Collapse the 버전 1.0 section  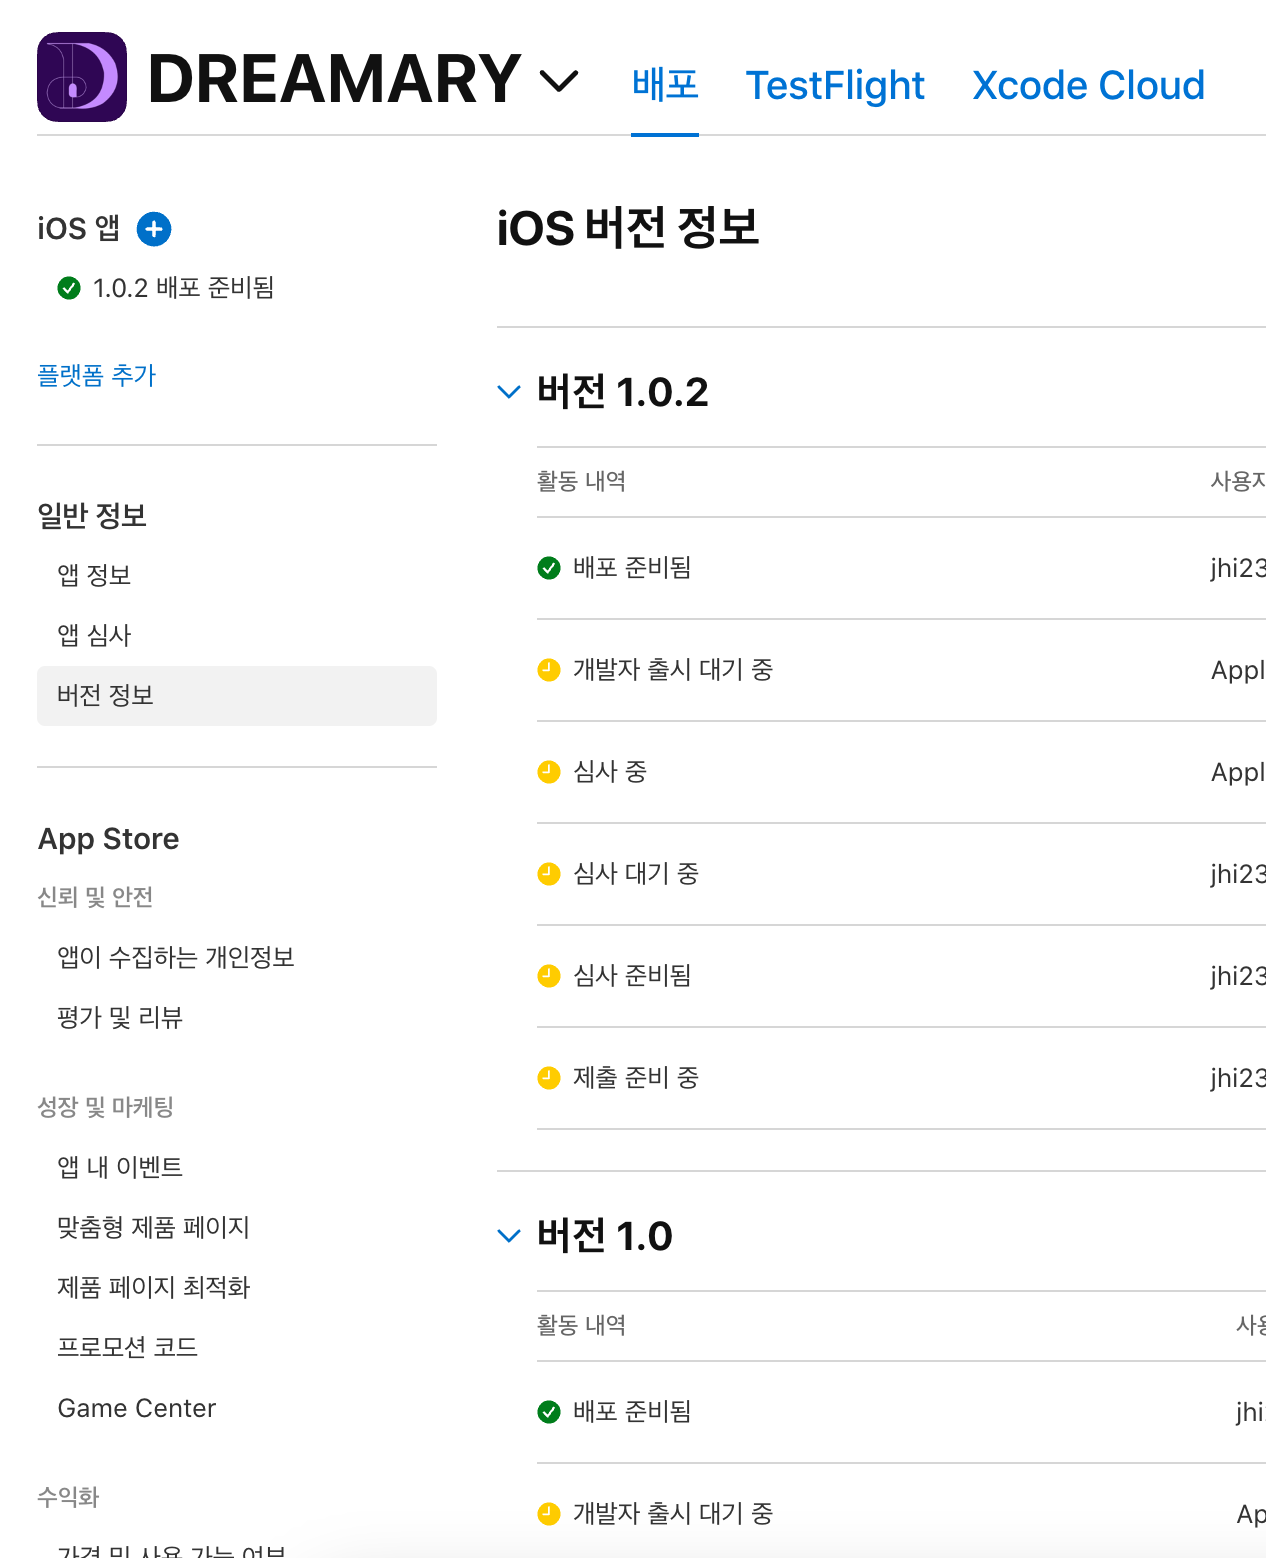[x=509, y=1235]
